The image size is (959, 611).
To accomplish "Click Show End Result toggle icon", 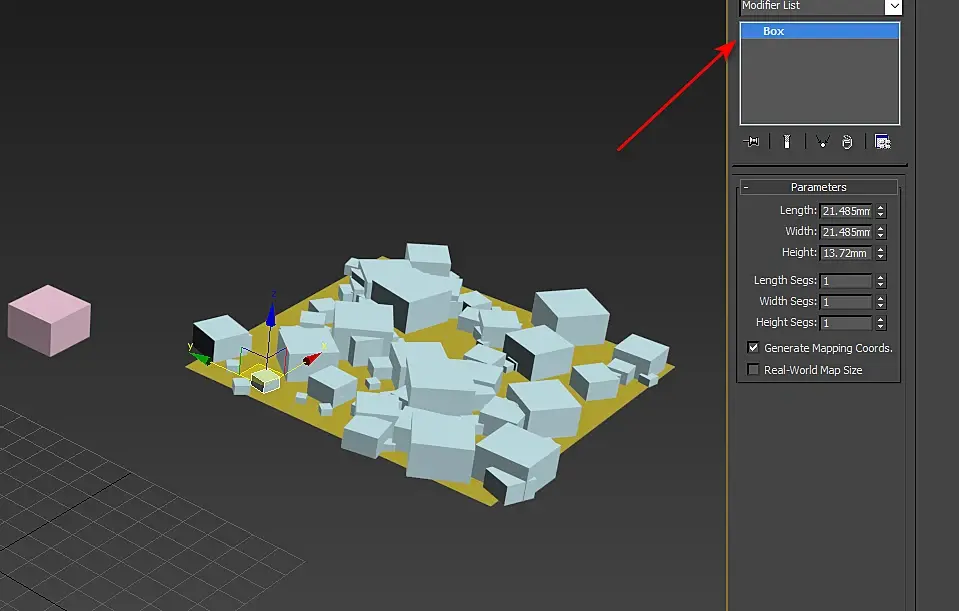I will pos(787,142).
